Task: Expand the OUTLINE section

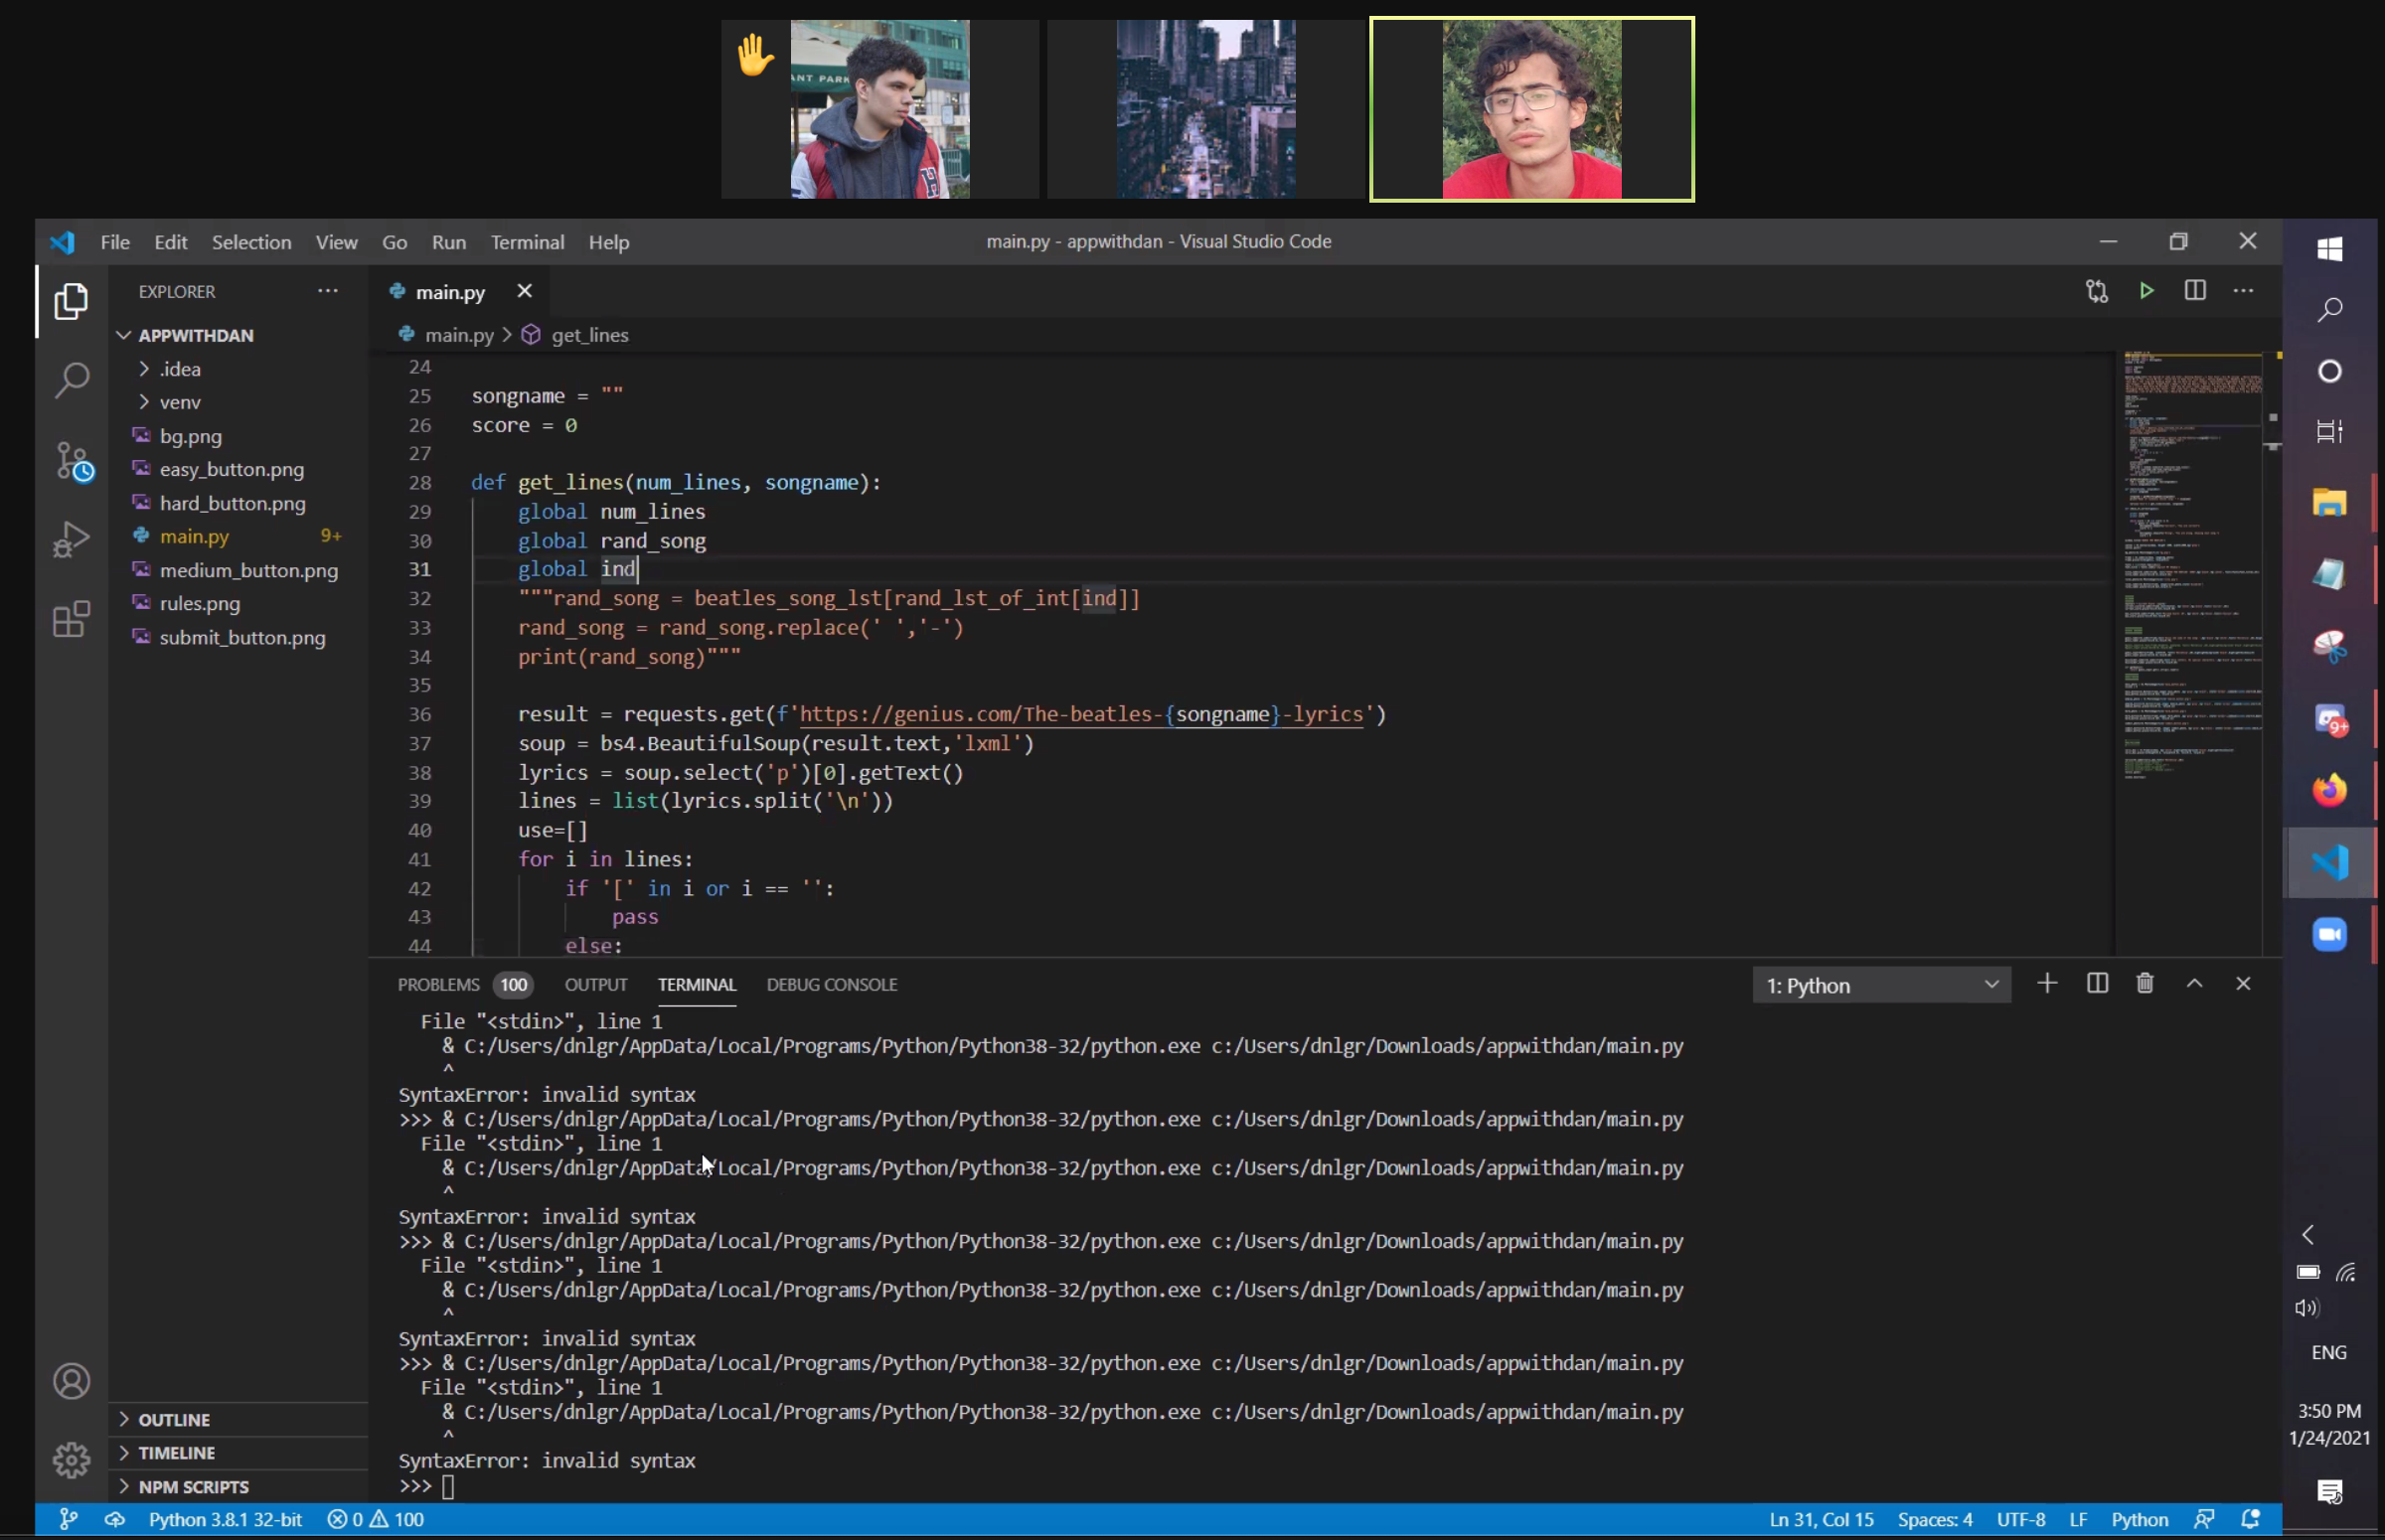Action: pos(174,1419)
